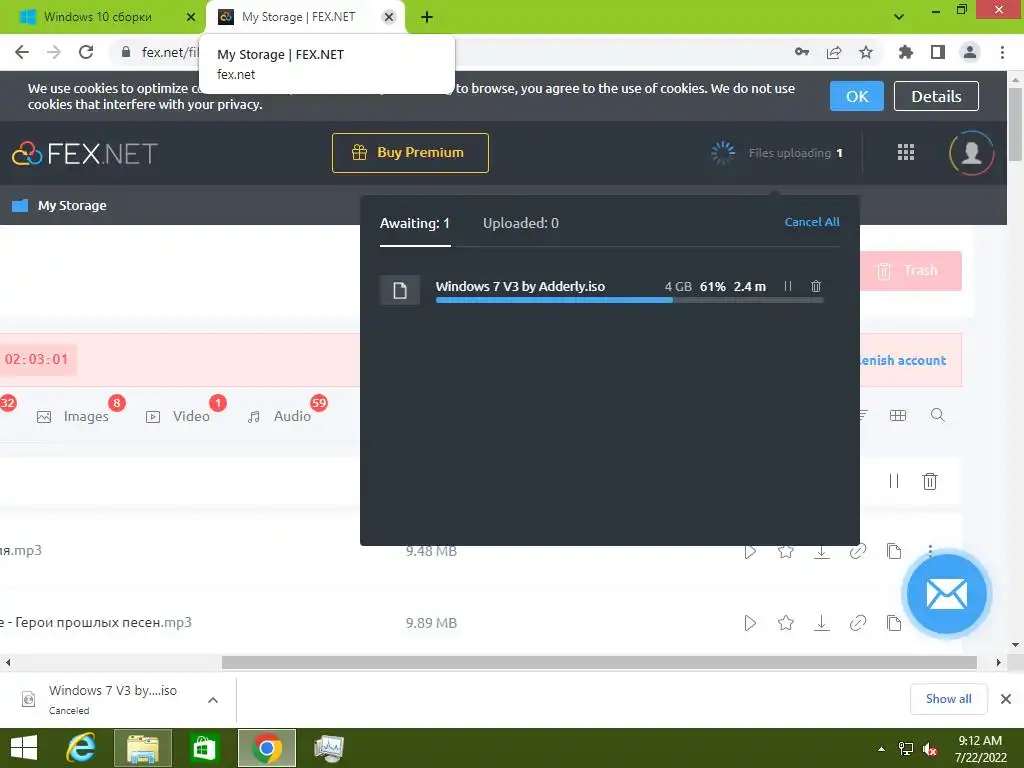1024x768 pixels.
Task: Click Show all downloads
Action: [x=948, y=699]
